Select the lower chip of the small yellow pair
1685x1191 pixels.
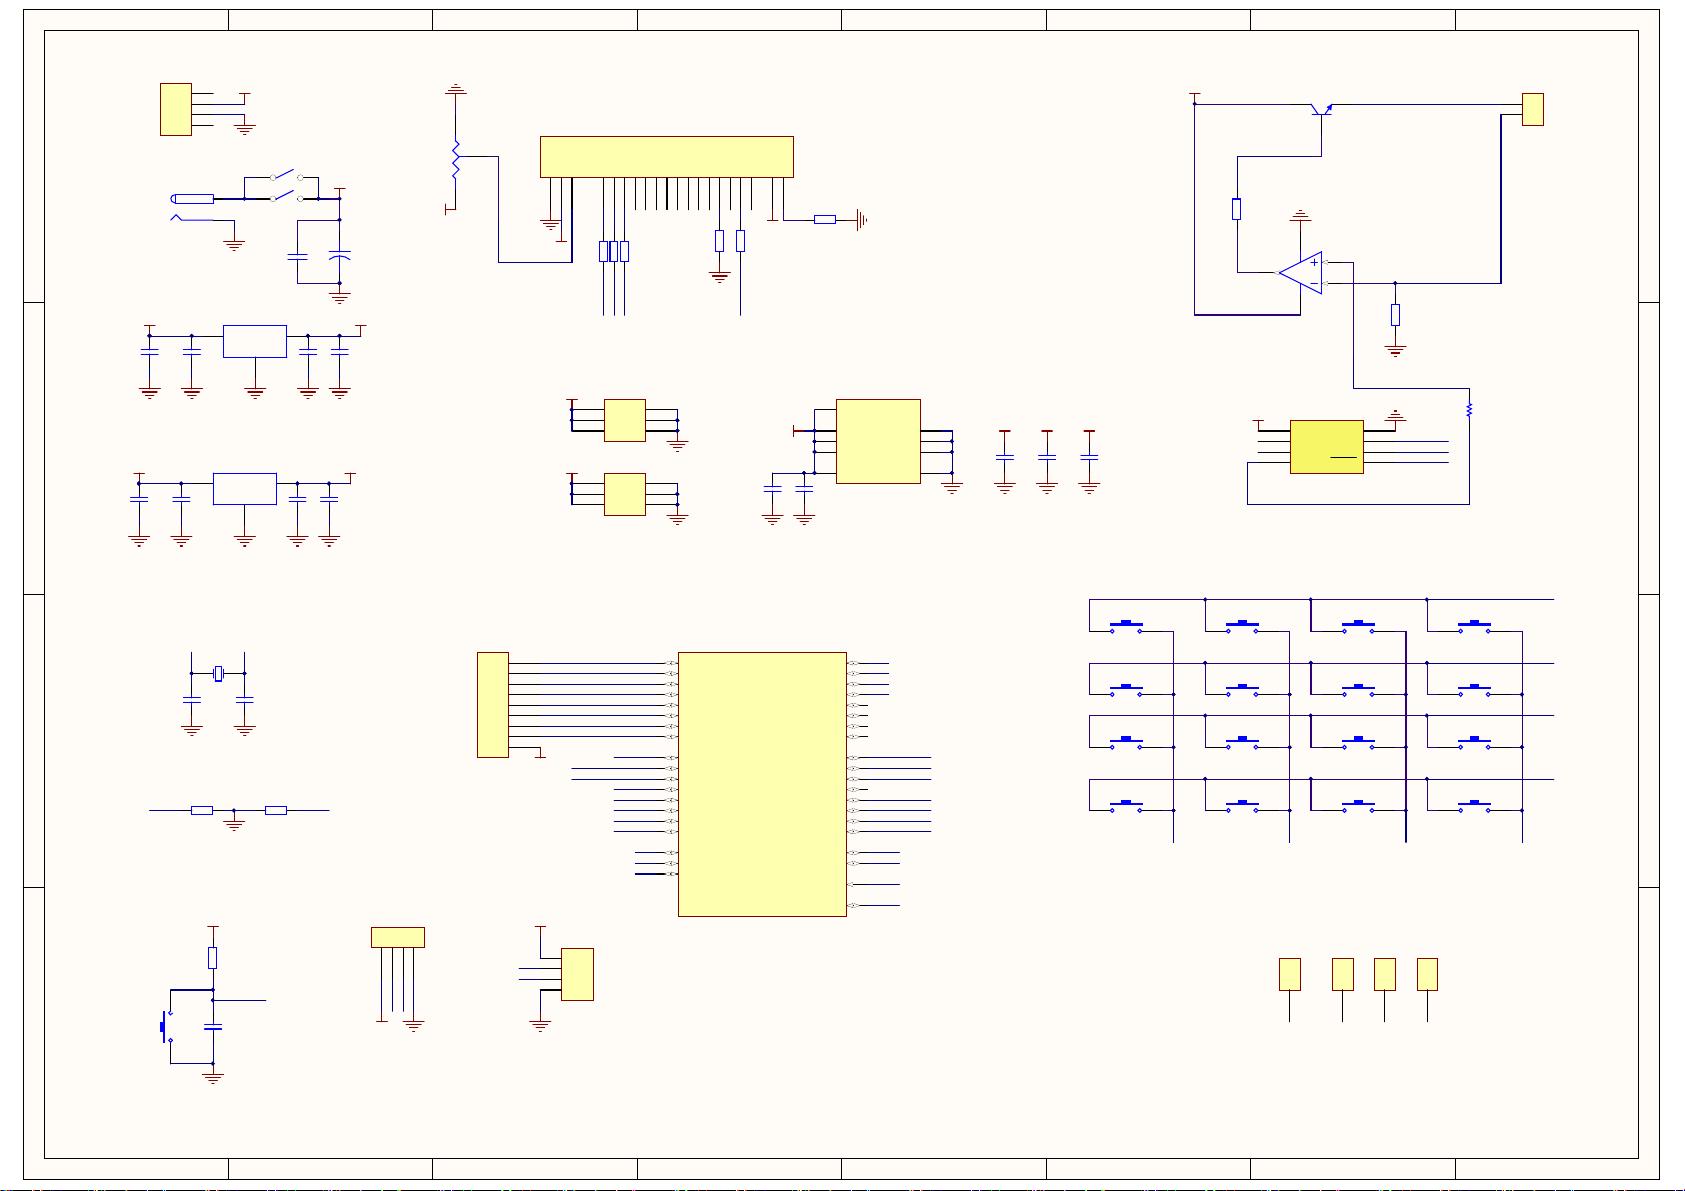point(624,494)
